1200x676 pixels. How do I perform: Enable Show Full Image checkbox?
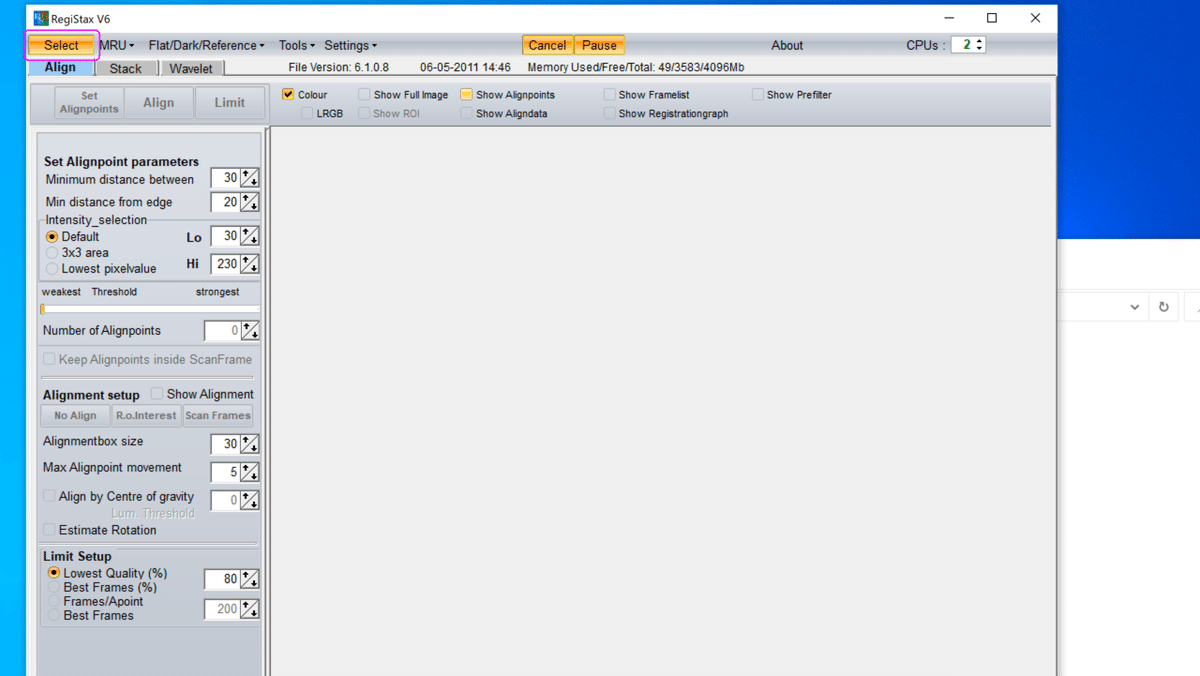point(364,95)
